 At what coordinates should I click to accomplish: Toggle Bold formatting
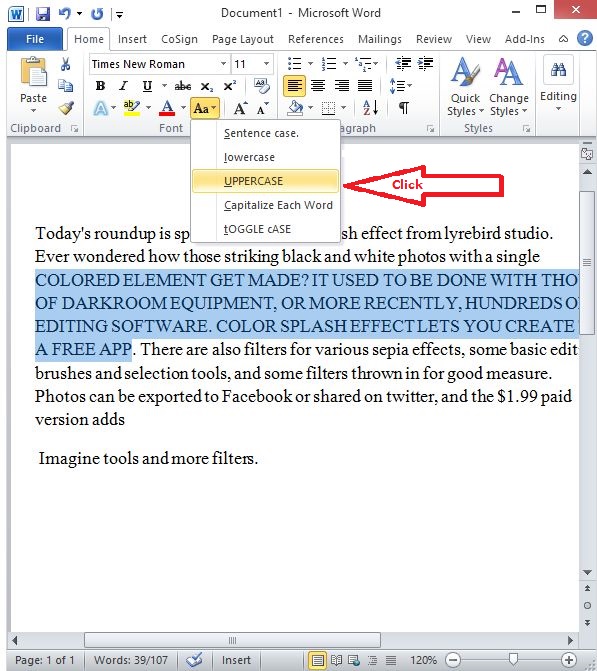pyautogui.click(x=100, y=86)
